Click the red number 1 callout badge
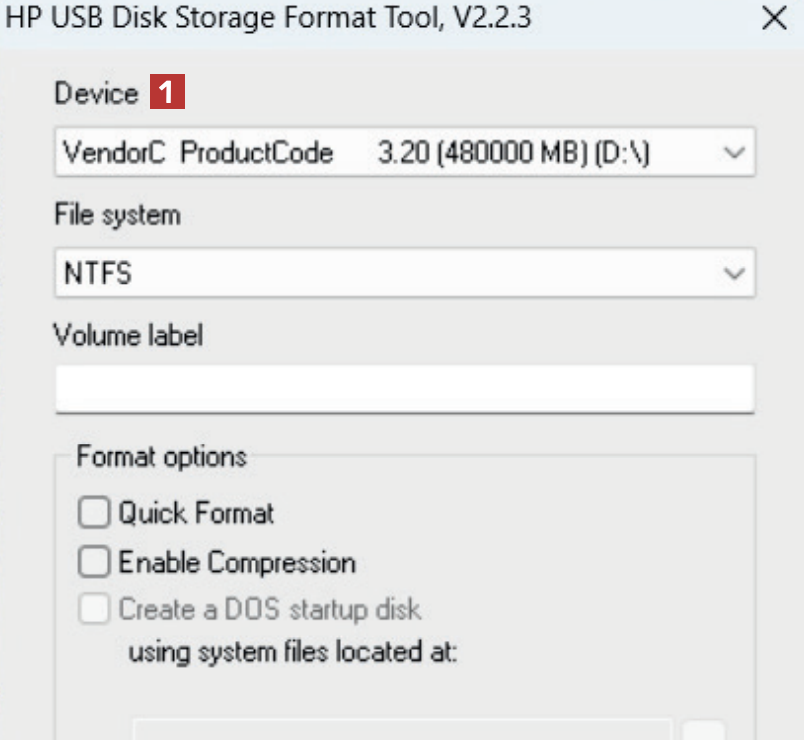The image size is (804, 740). point(167,94)
